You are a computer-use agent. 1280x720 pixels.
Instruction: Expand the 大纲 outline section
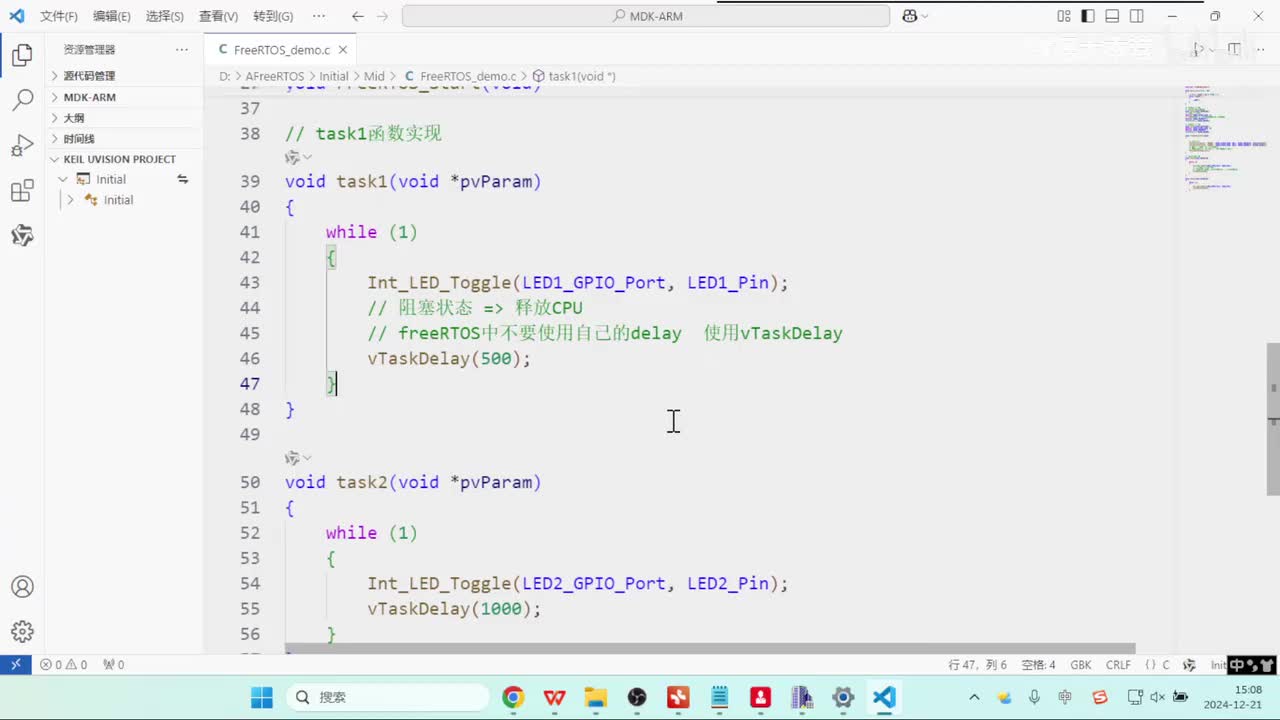tap(126, 118)
